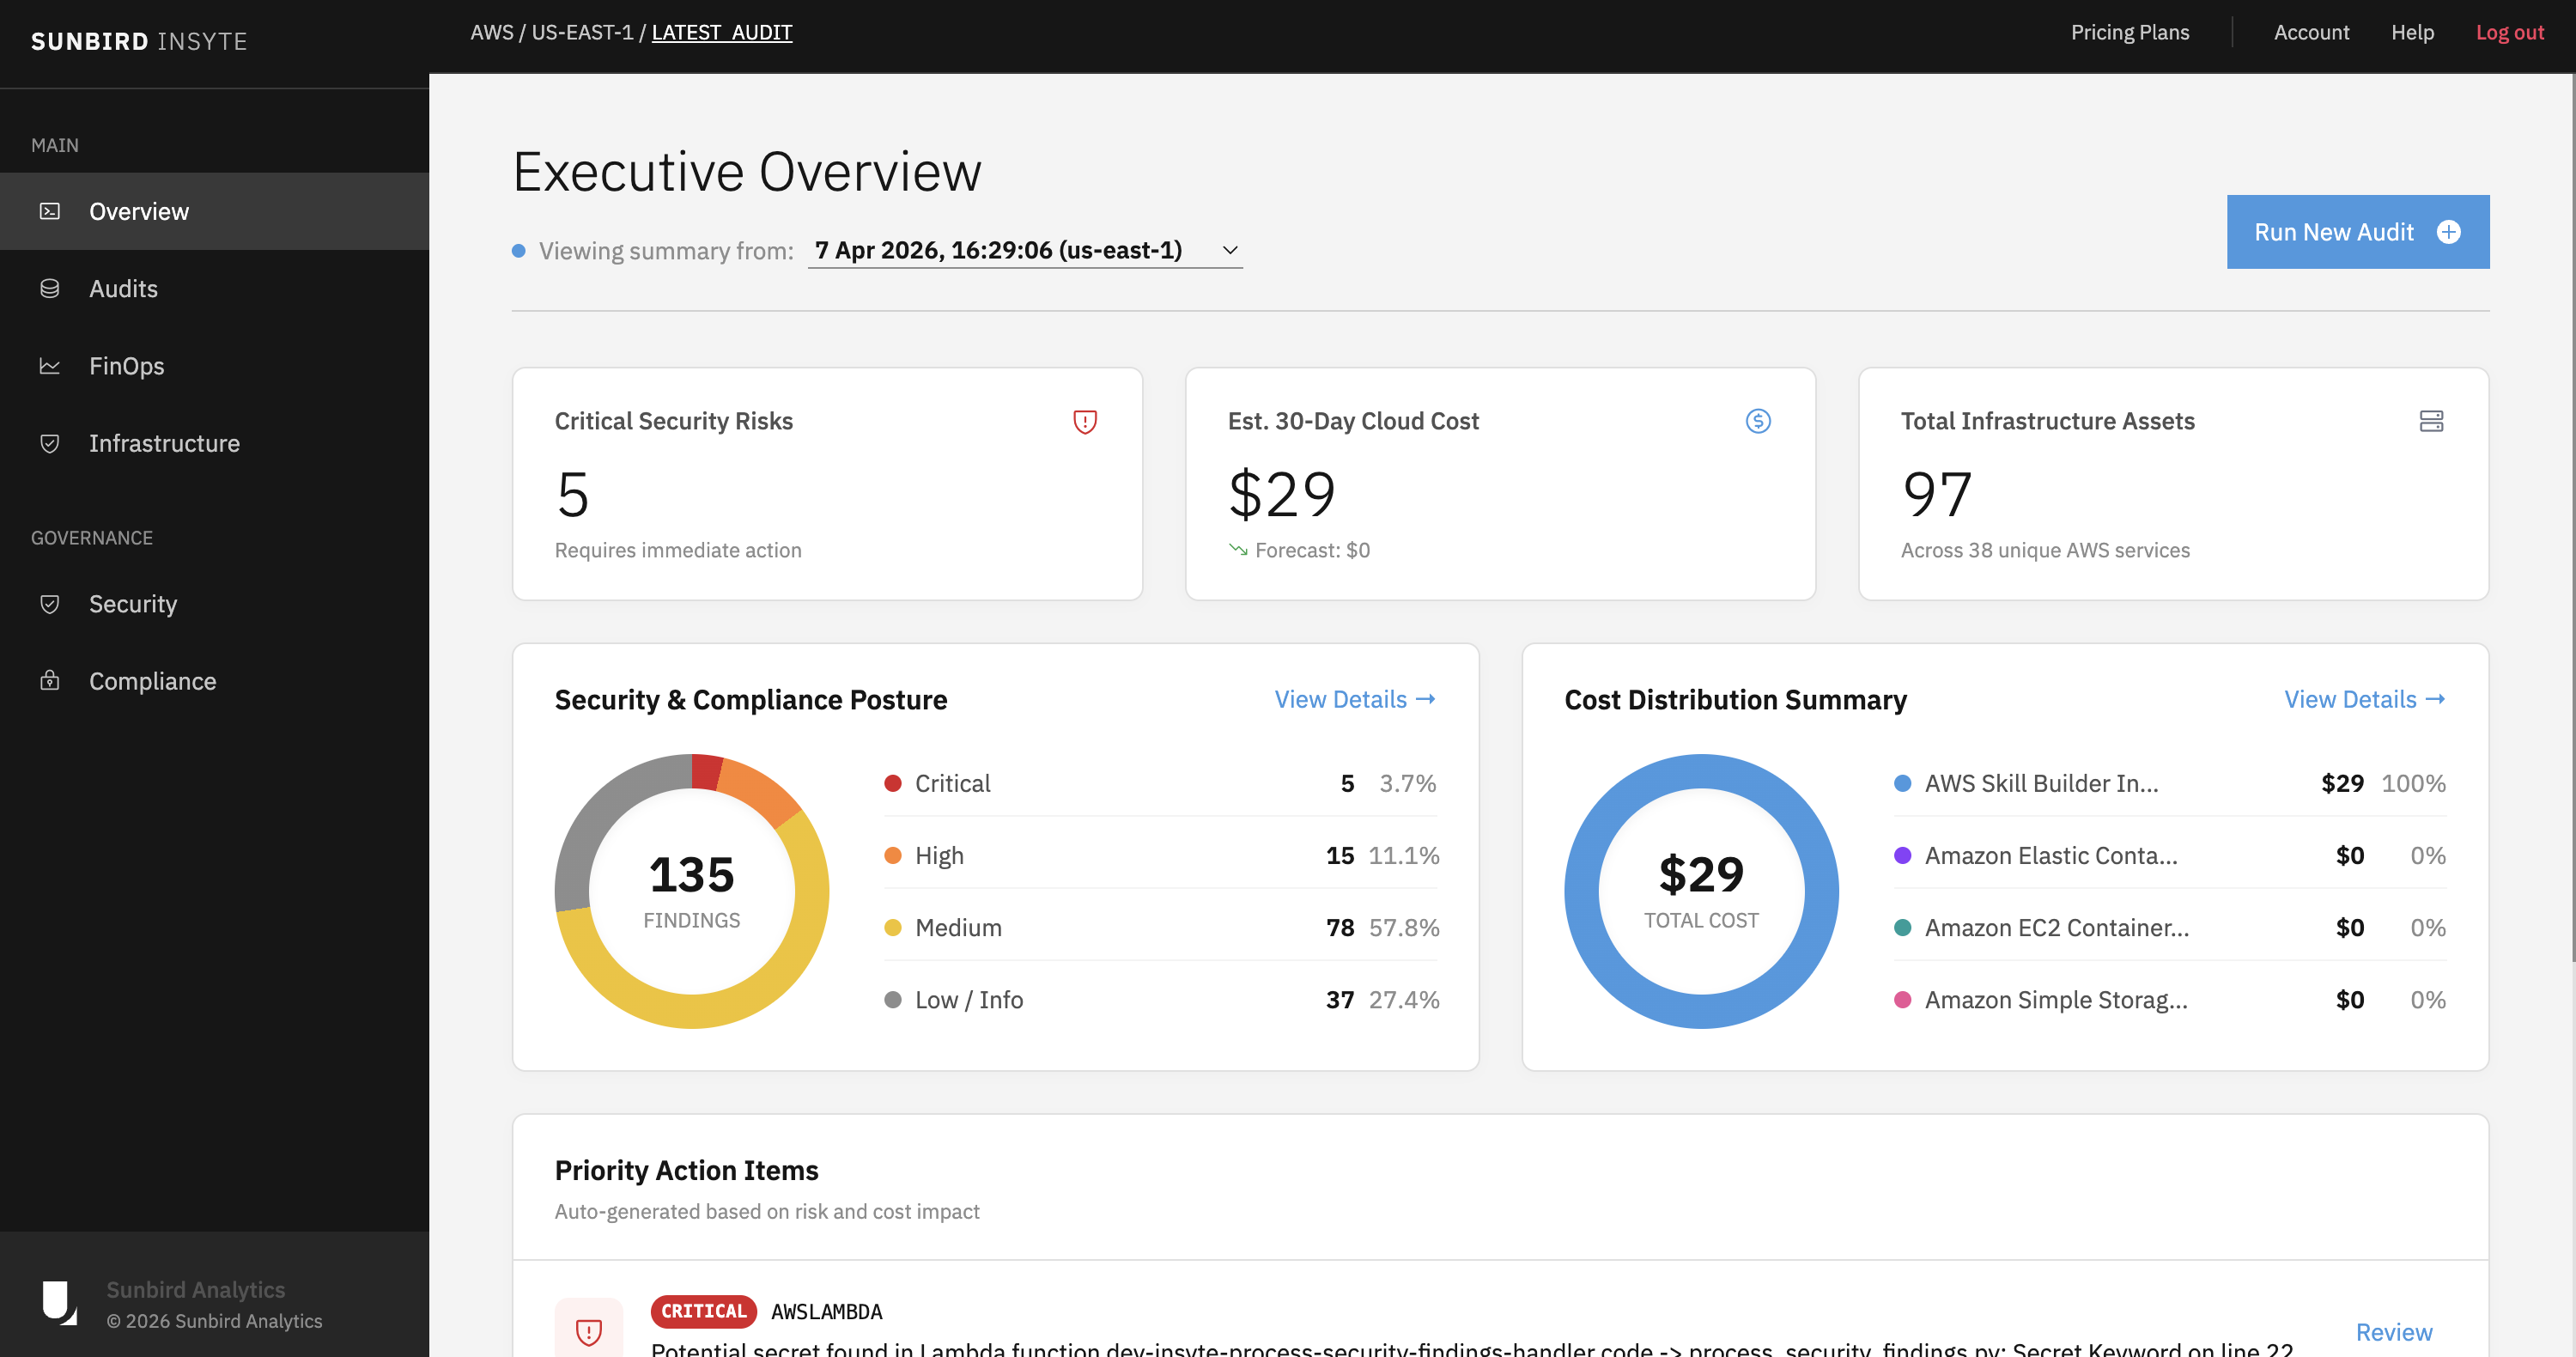Click Review on the AWSLAMBDA finding
The width and height of the screenshot is (2576, 1357).
2393,1331
